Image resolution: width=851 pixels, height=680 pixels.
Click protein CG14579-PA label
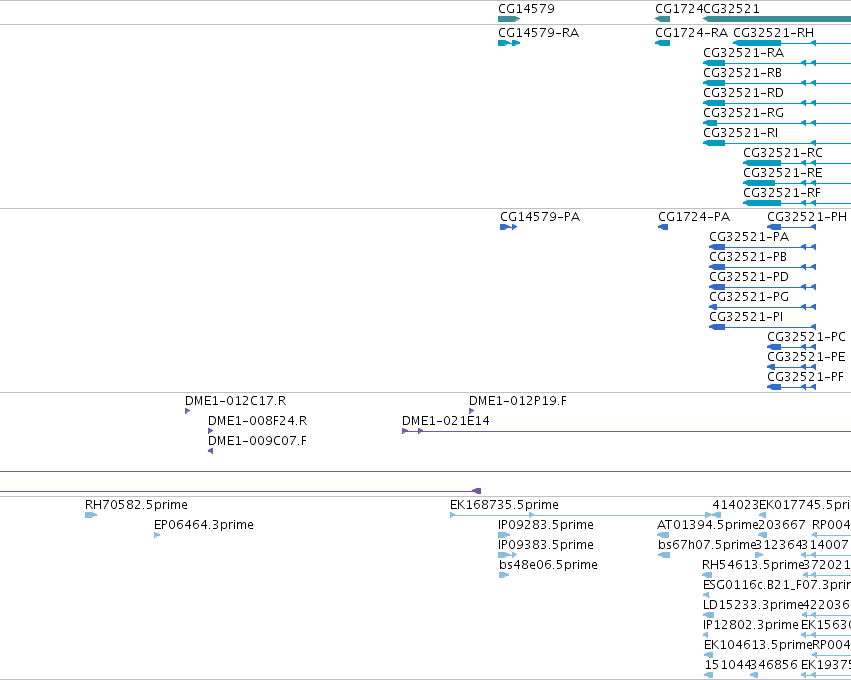point(540,217)
